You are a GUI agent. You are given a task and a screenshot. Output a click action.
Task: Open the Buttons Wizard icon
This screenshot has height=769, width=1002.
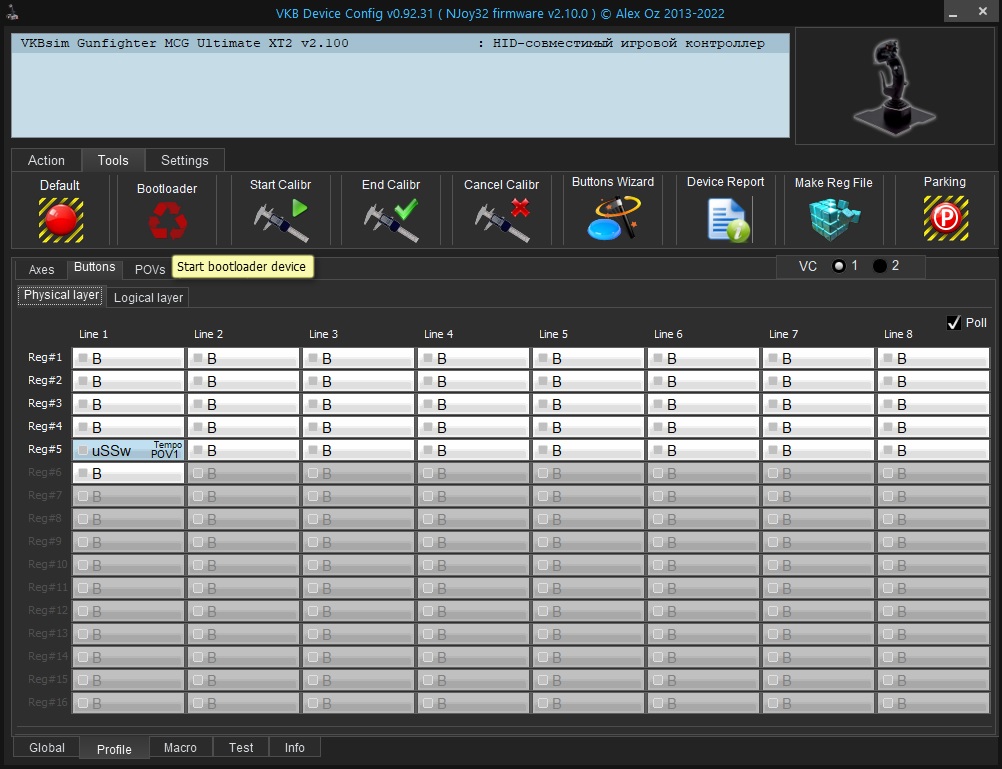click(x=613, y=218)
